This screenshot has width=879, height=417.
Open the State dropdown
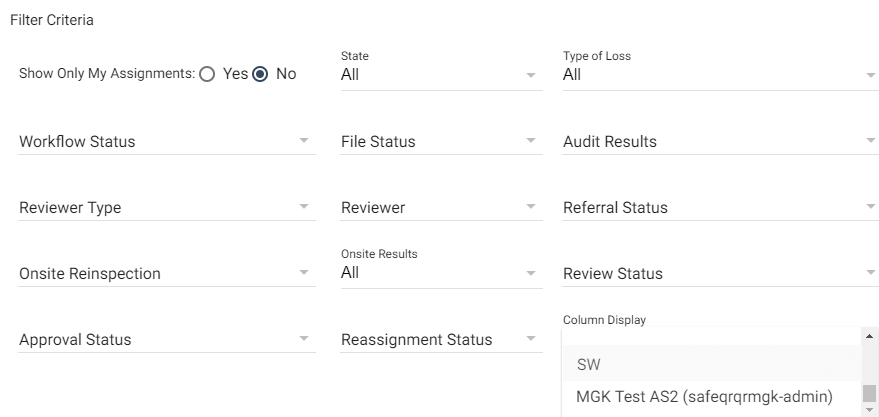pos(440,75)
